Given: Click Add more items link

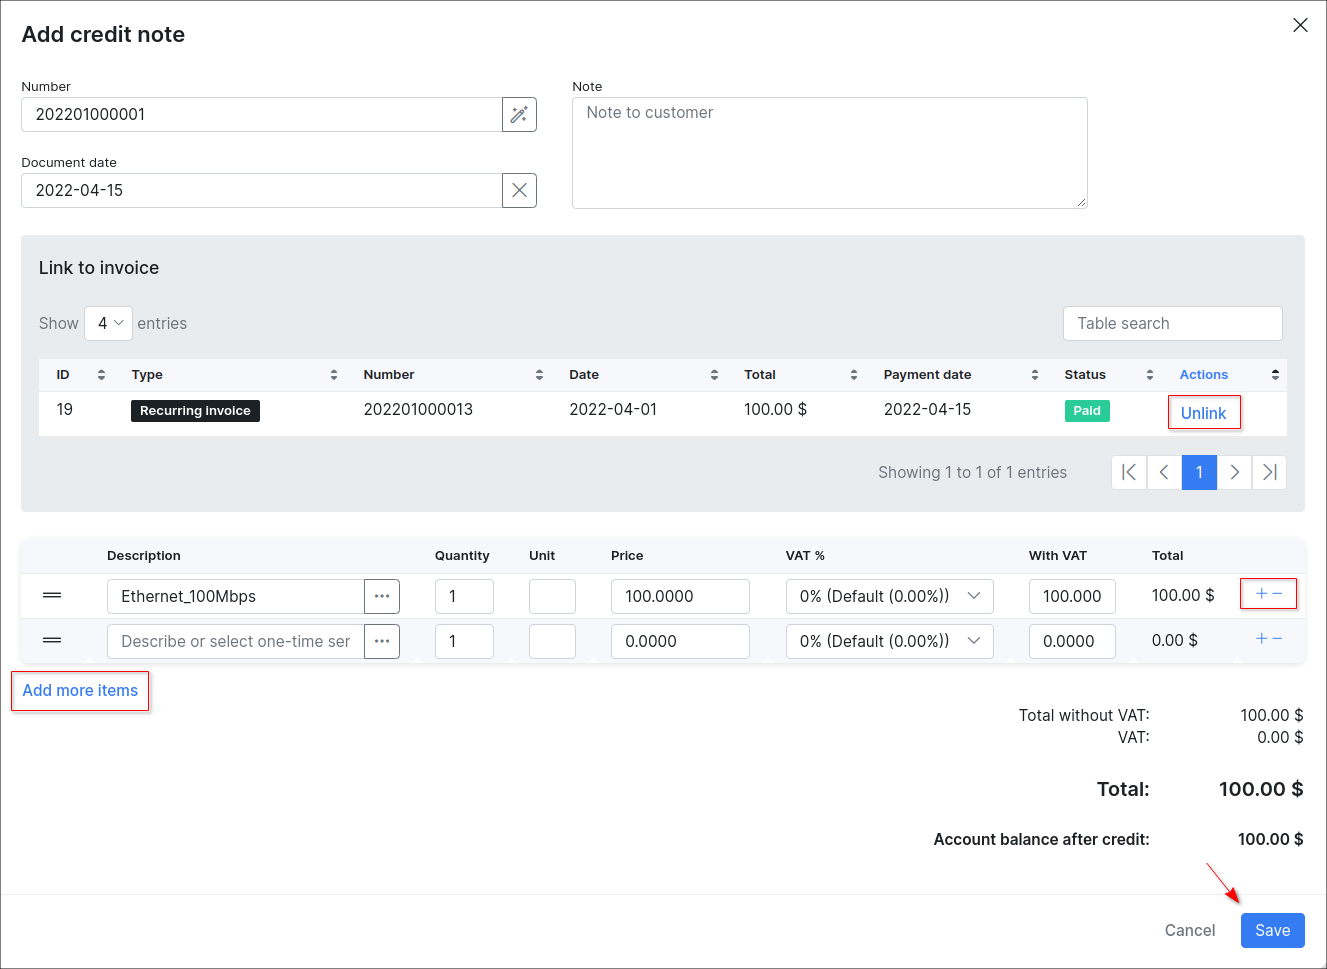Looking at the screenshot, I should coord(80,691).
